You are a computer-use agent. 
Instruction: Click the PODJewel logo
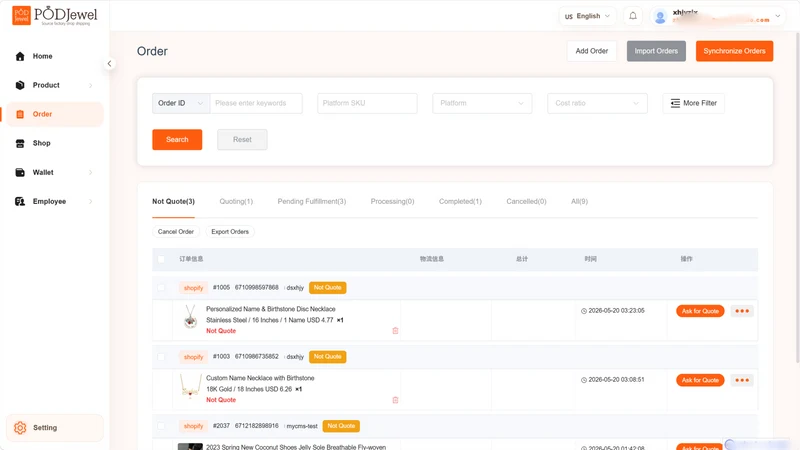coord(55,15)
